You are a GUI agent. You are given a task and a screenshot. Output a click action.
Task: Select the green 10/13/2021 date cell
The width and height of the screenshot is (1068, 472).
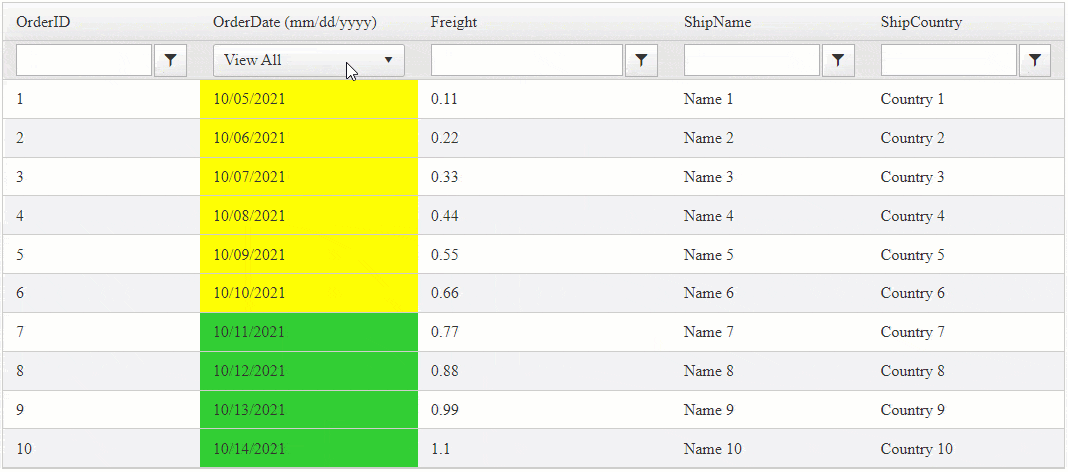[x=309, y=410]
